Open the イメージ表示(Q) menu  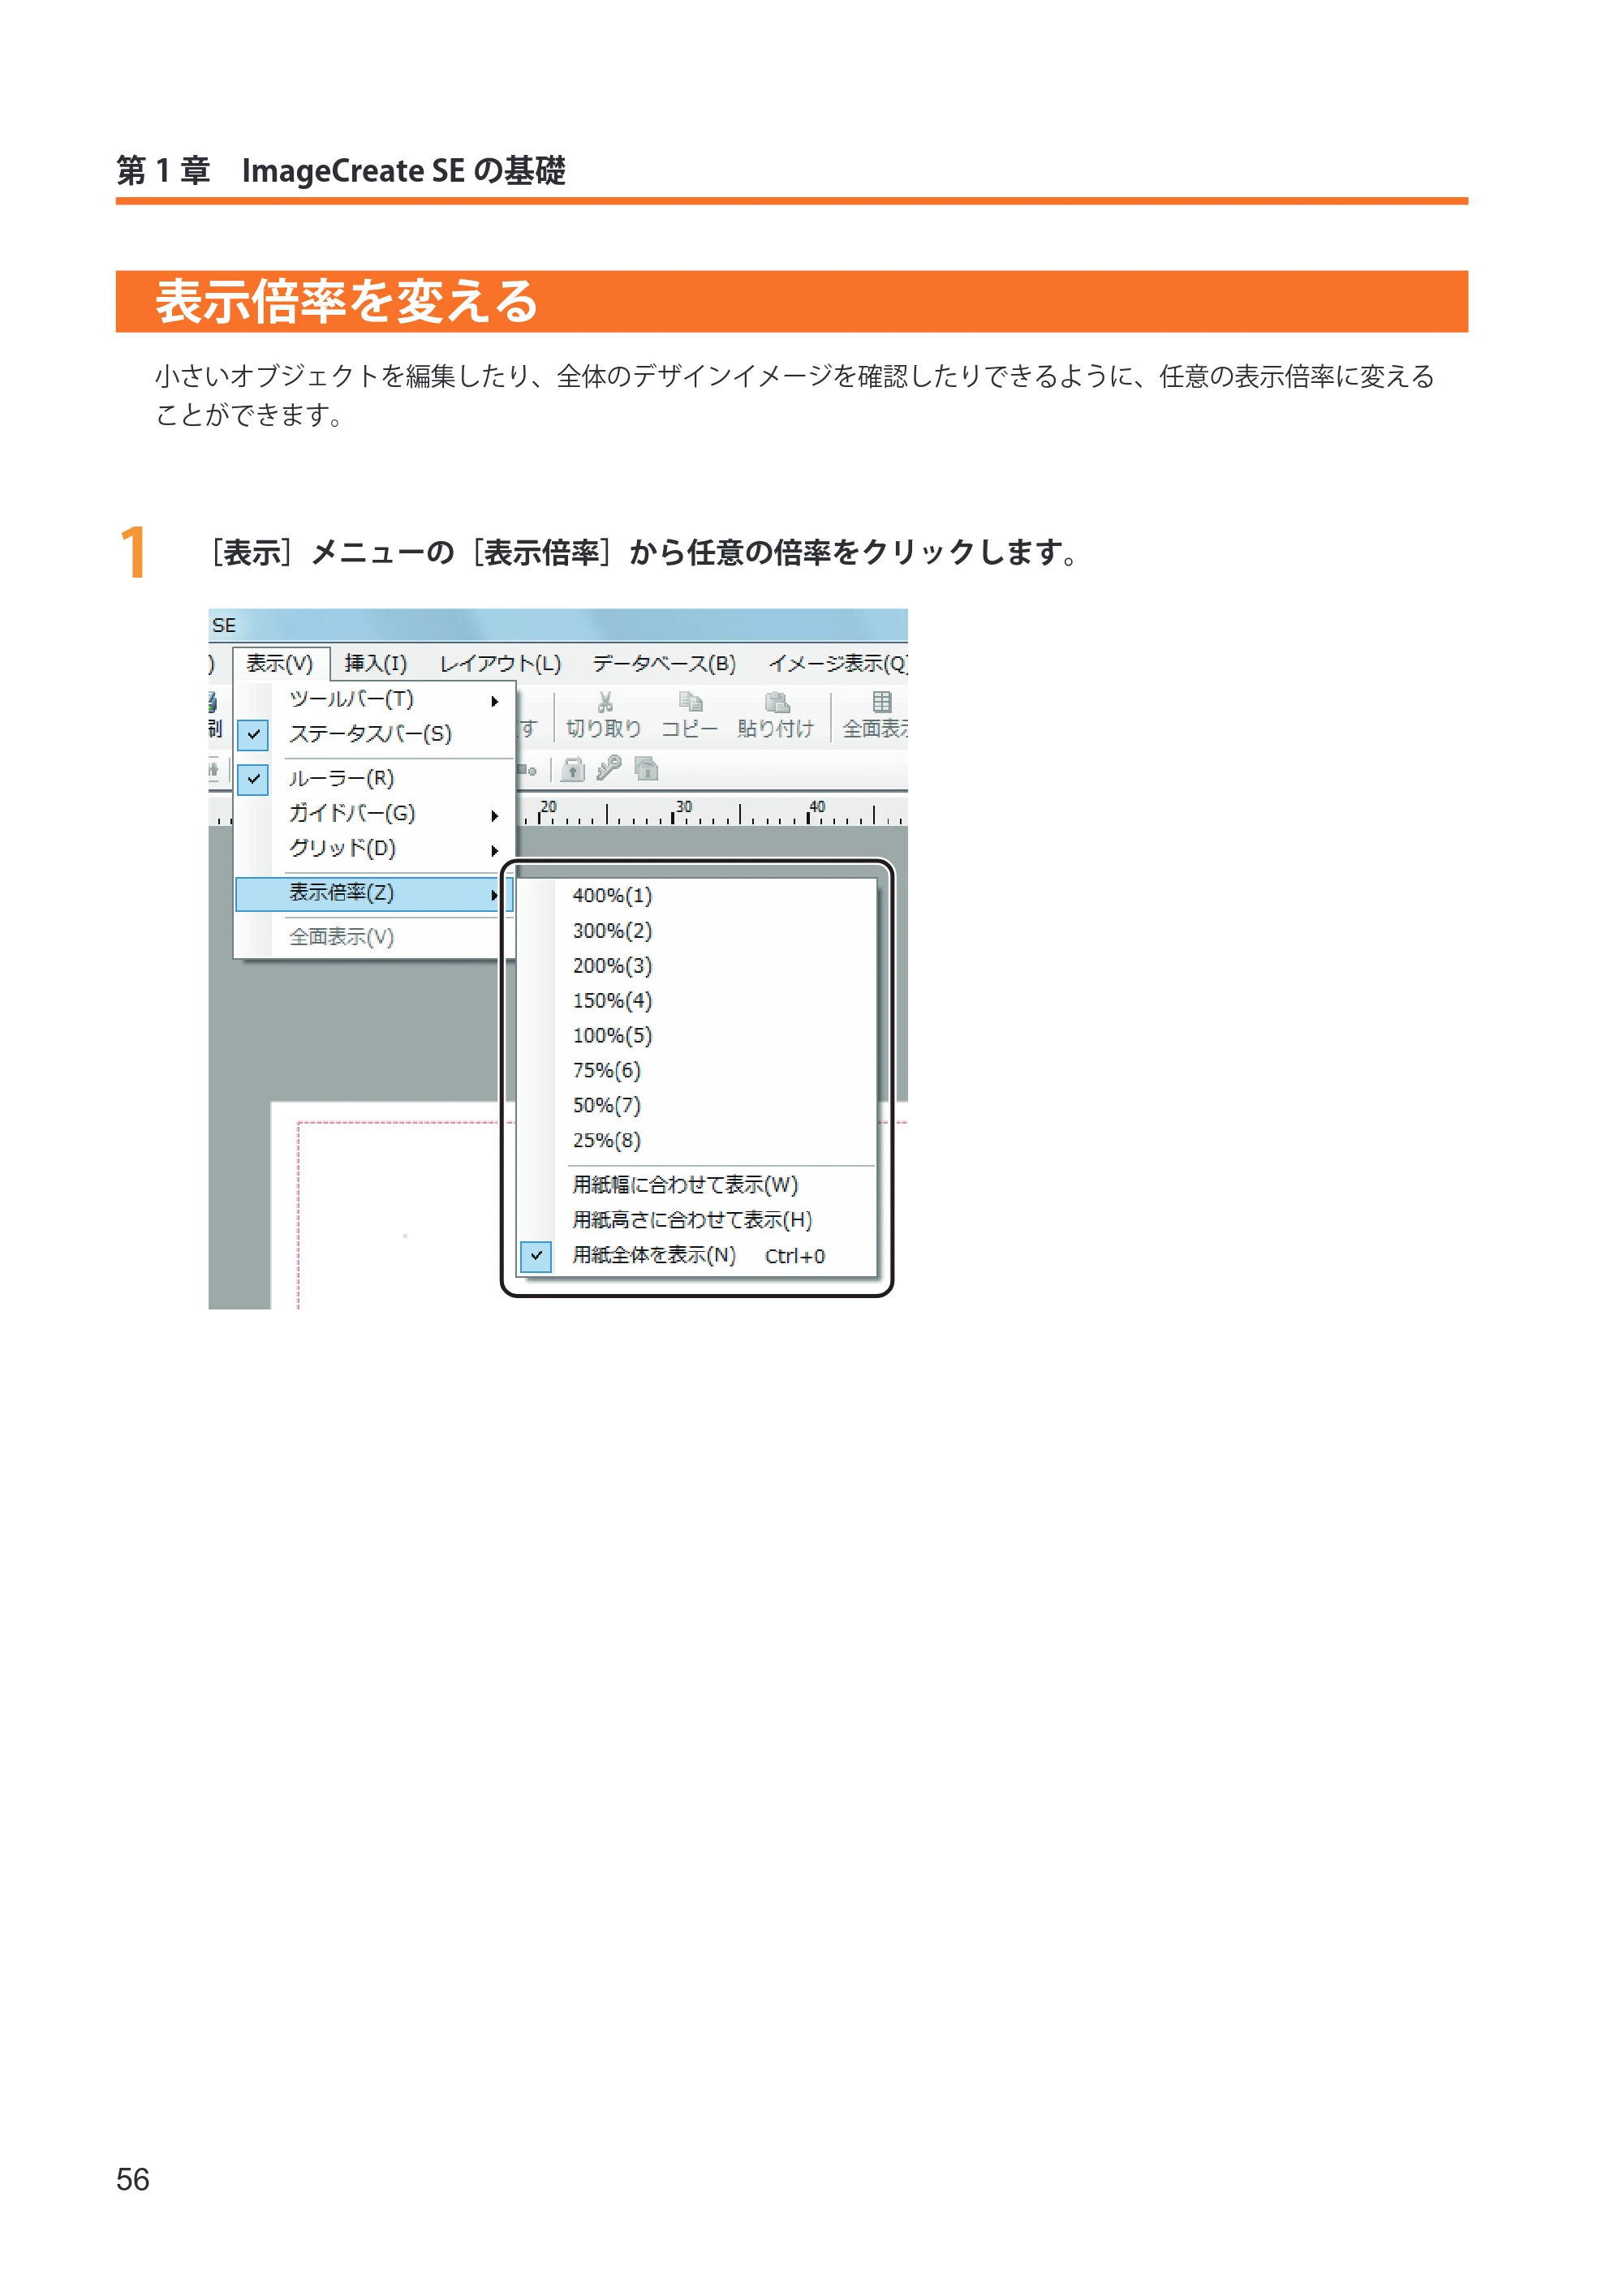tap(837, 663)
